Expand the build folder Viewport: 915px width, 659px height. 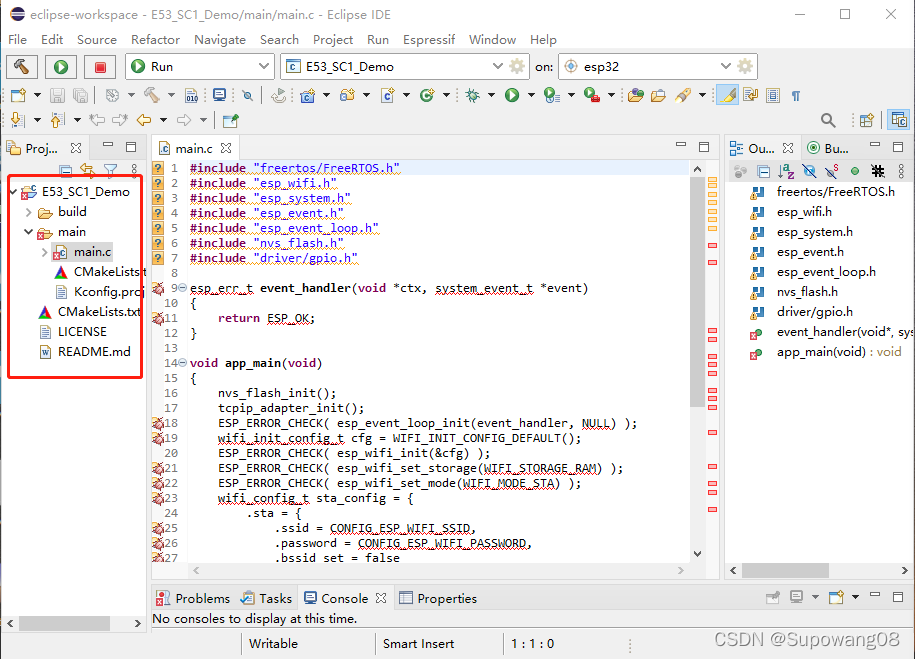[x=29, y=212]
